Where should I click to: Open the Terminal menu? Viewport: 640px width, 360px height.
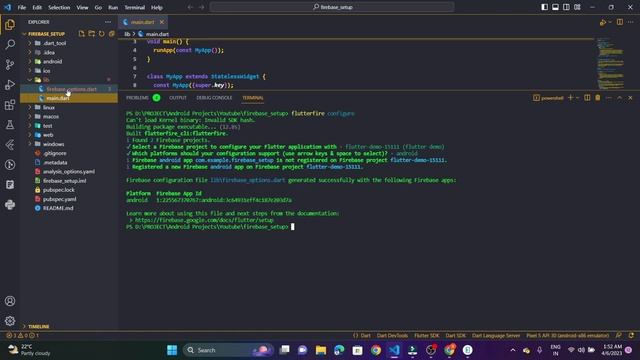click(x=135, y=7)
